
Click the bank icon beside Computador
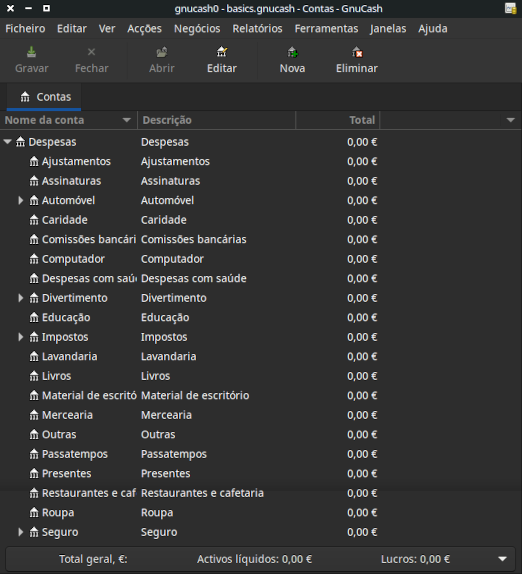[x=34, y=259]
